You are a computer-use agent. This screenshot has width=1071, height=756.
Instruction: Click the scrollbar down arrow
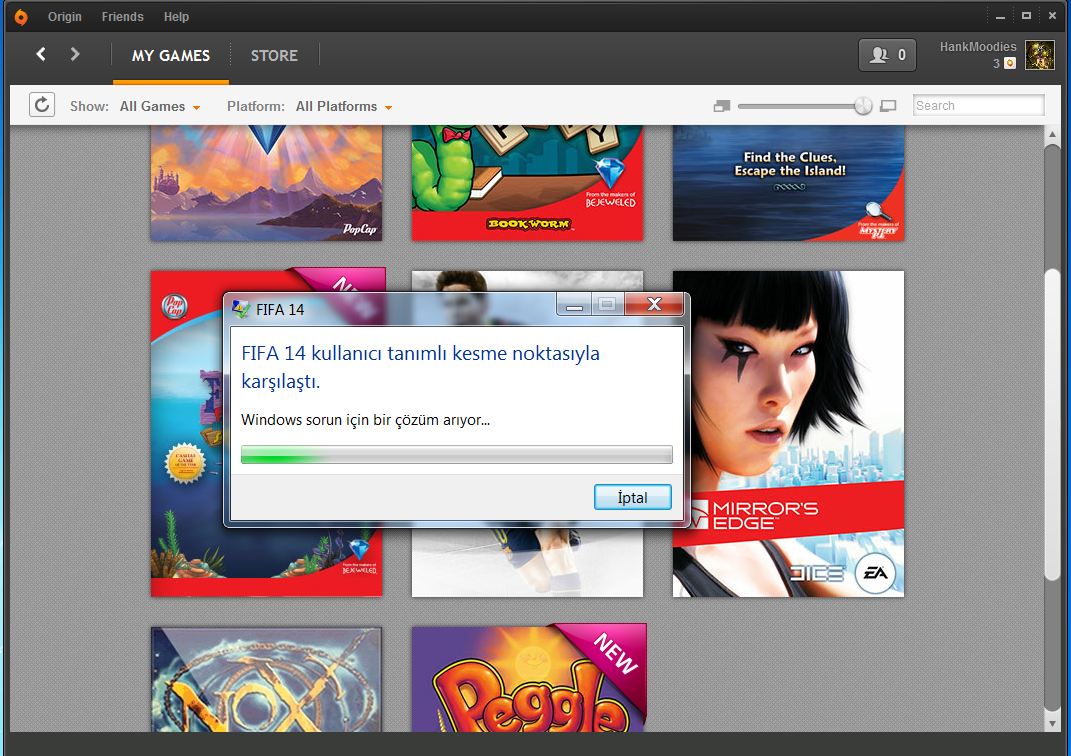pos(1052,723)
